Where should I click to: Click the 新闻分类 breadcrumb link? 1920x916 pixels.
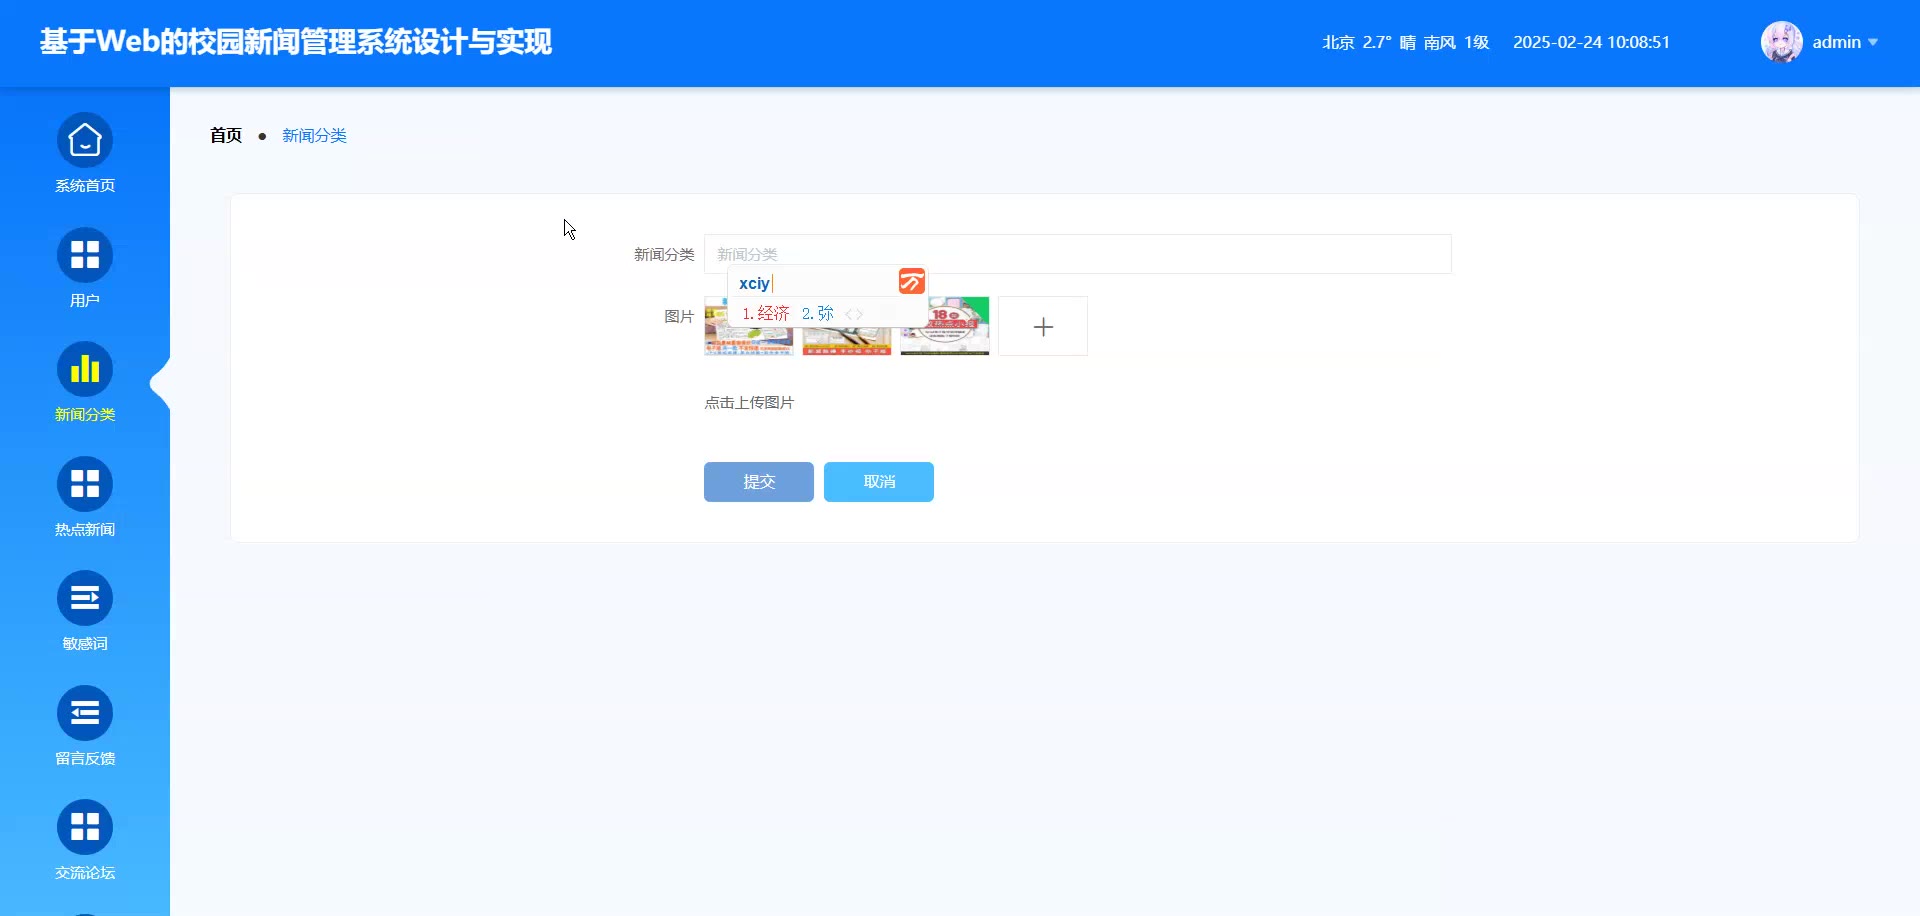pyautogui.click(x=314, y=136)
